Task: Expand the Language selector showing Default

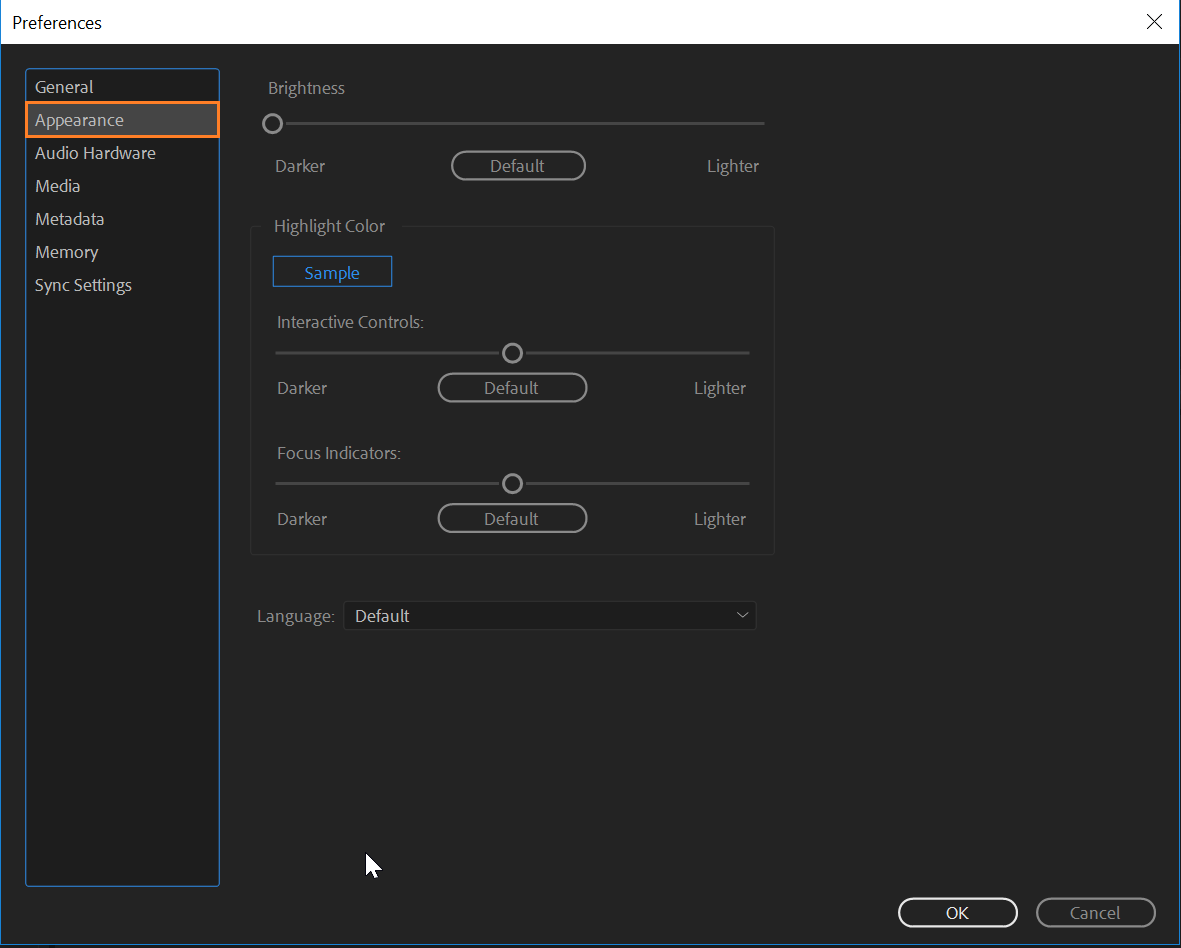Action: pyautogui.click(x=550, y=615)
